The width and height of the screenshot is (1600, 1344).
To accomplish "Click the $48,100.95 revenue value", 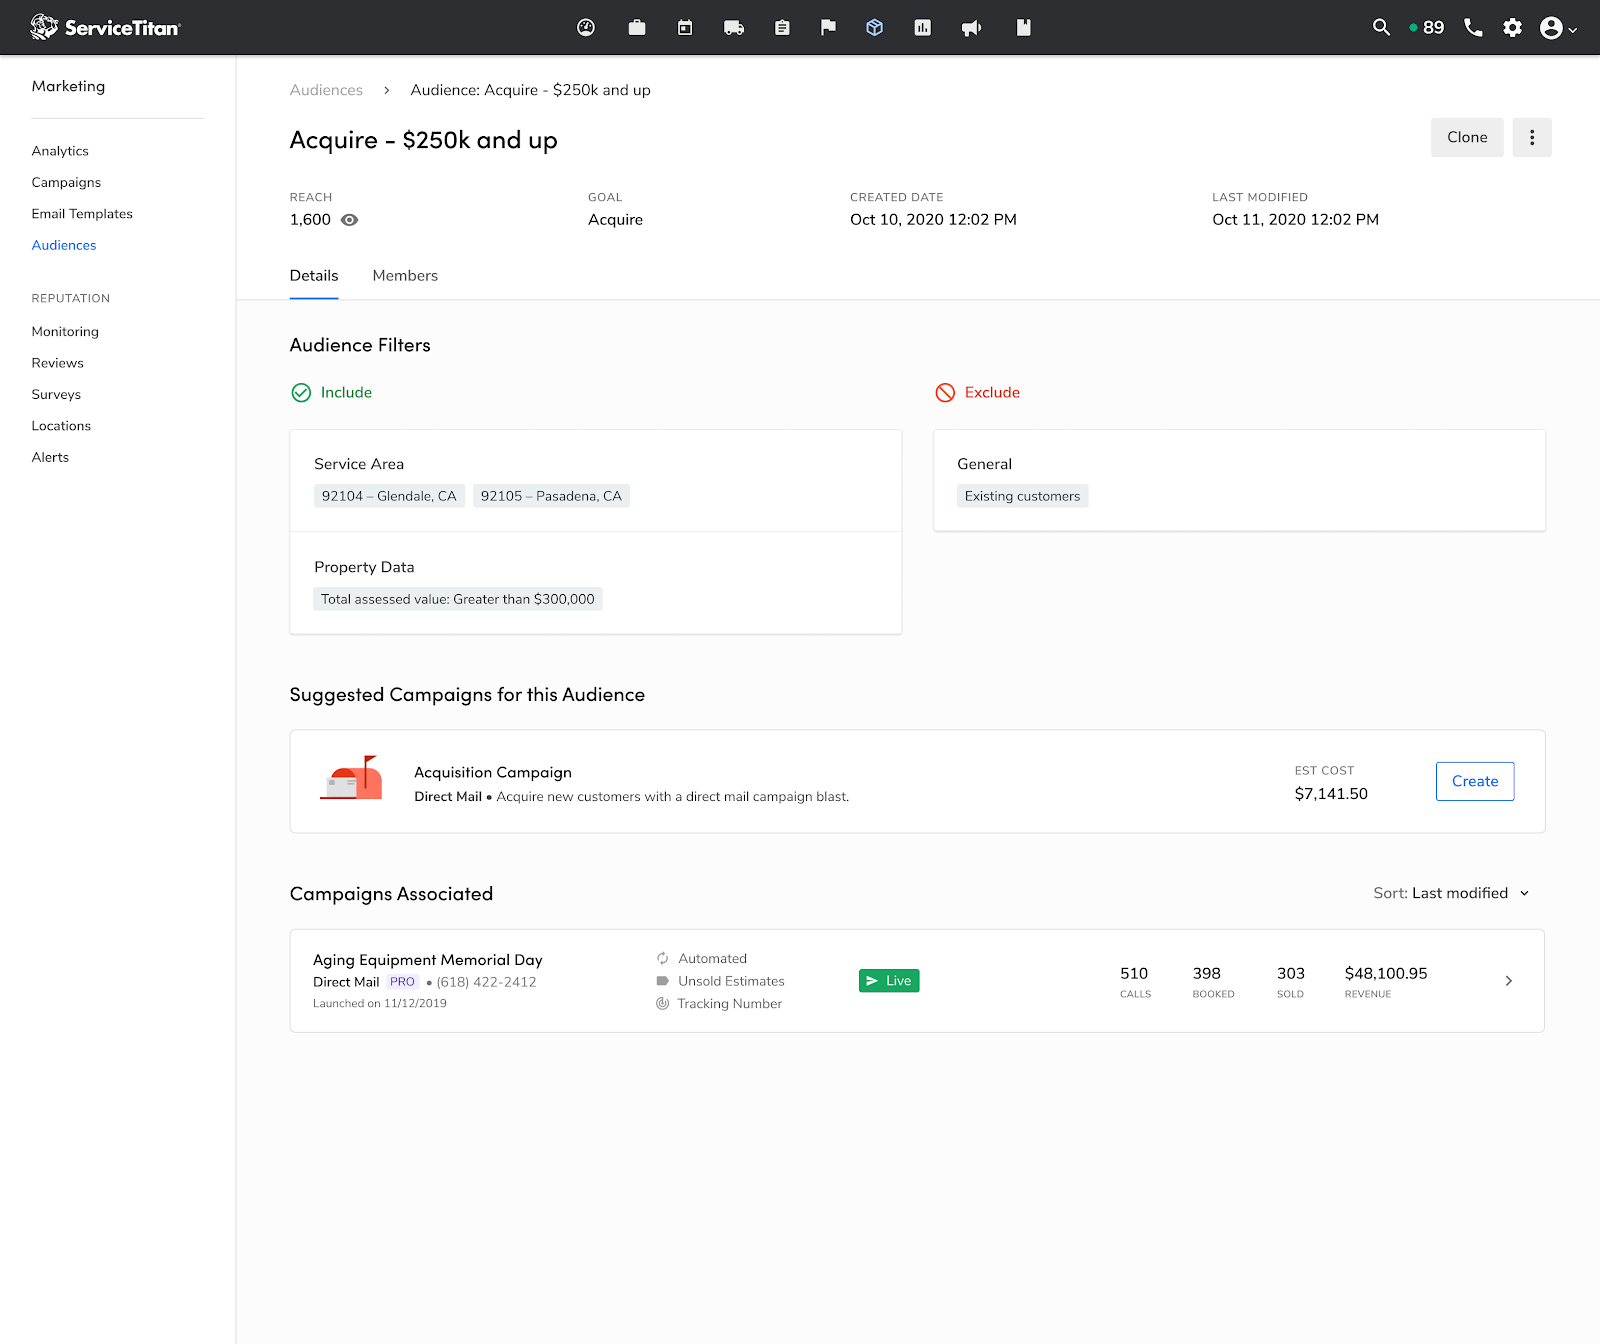I will [1386, 973].
